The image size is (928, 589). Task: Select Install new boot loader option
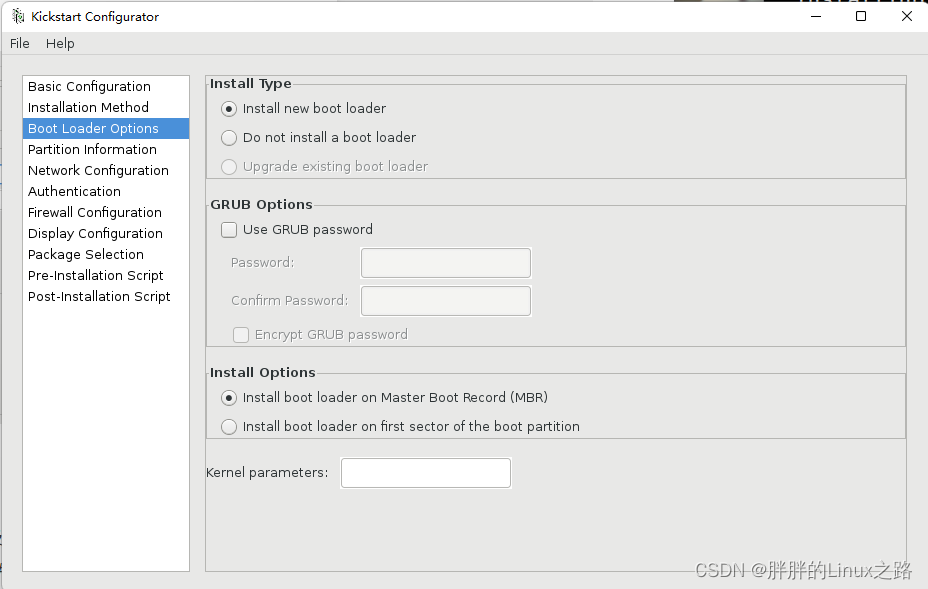229,109
